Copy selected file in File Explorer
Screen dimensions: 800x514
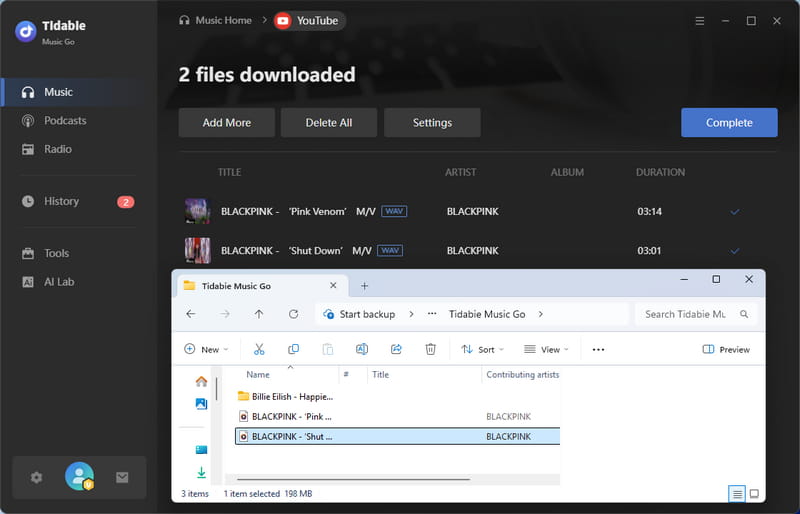(x=293, y=349)
